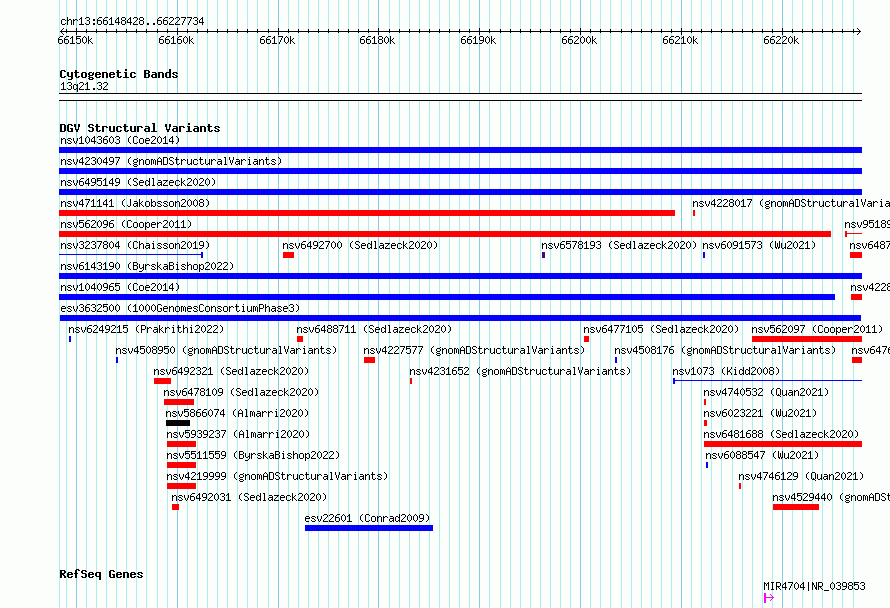Select the chr13:66148428..66227734 position label
890x608 pixels.
point(132,21)
